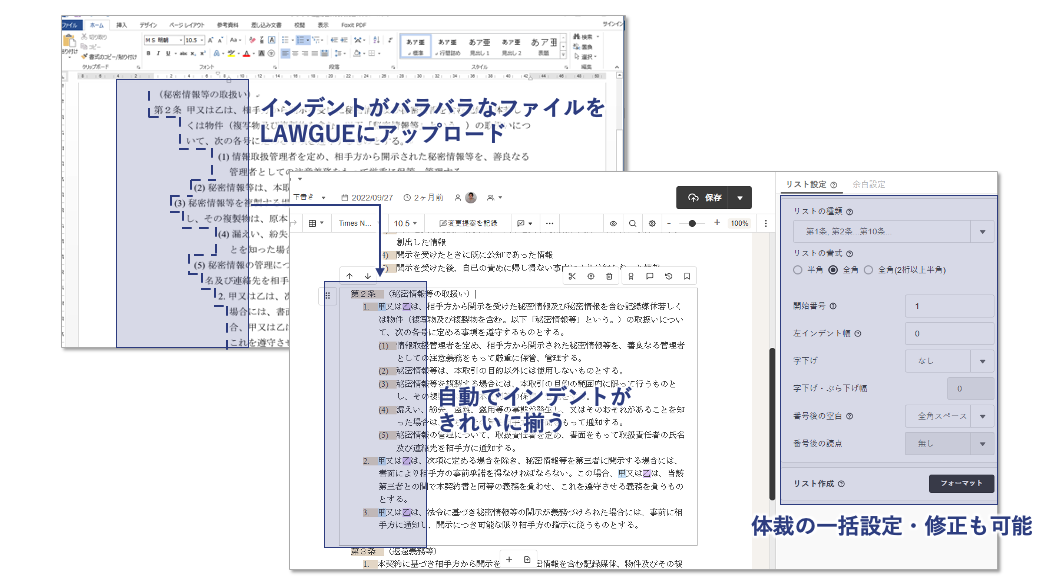This screenshot has height=583, width=1037.
Task: Click the comment bubble icon in the clause toolbar
Action: click(x=649, y=276)
